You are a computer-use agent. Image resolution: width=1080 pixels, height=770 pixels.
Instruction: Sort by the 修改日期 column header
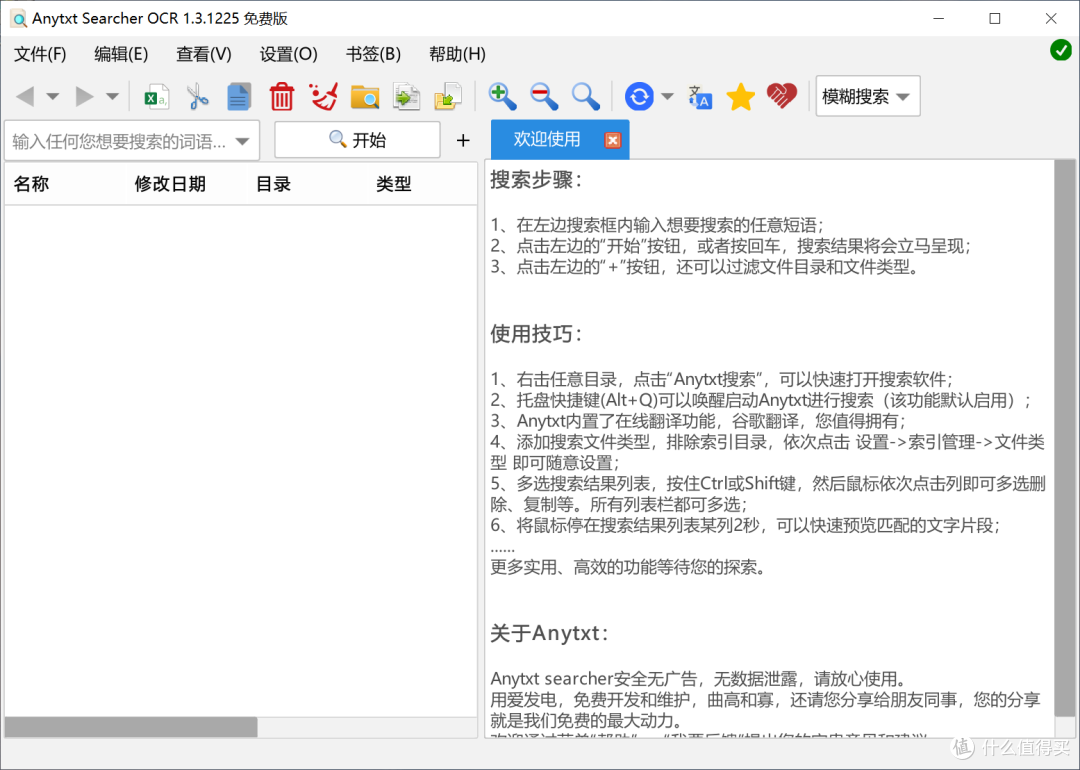(x=170, y=184)
